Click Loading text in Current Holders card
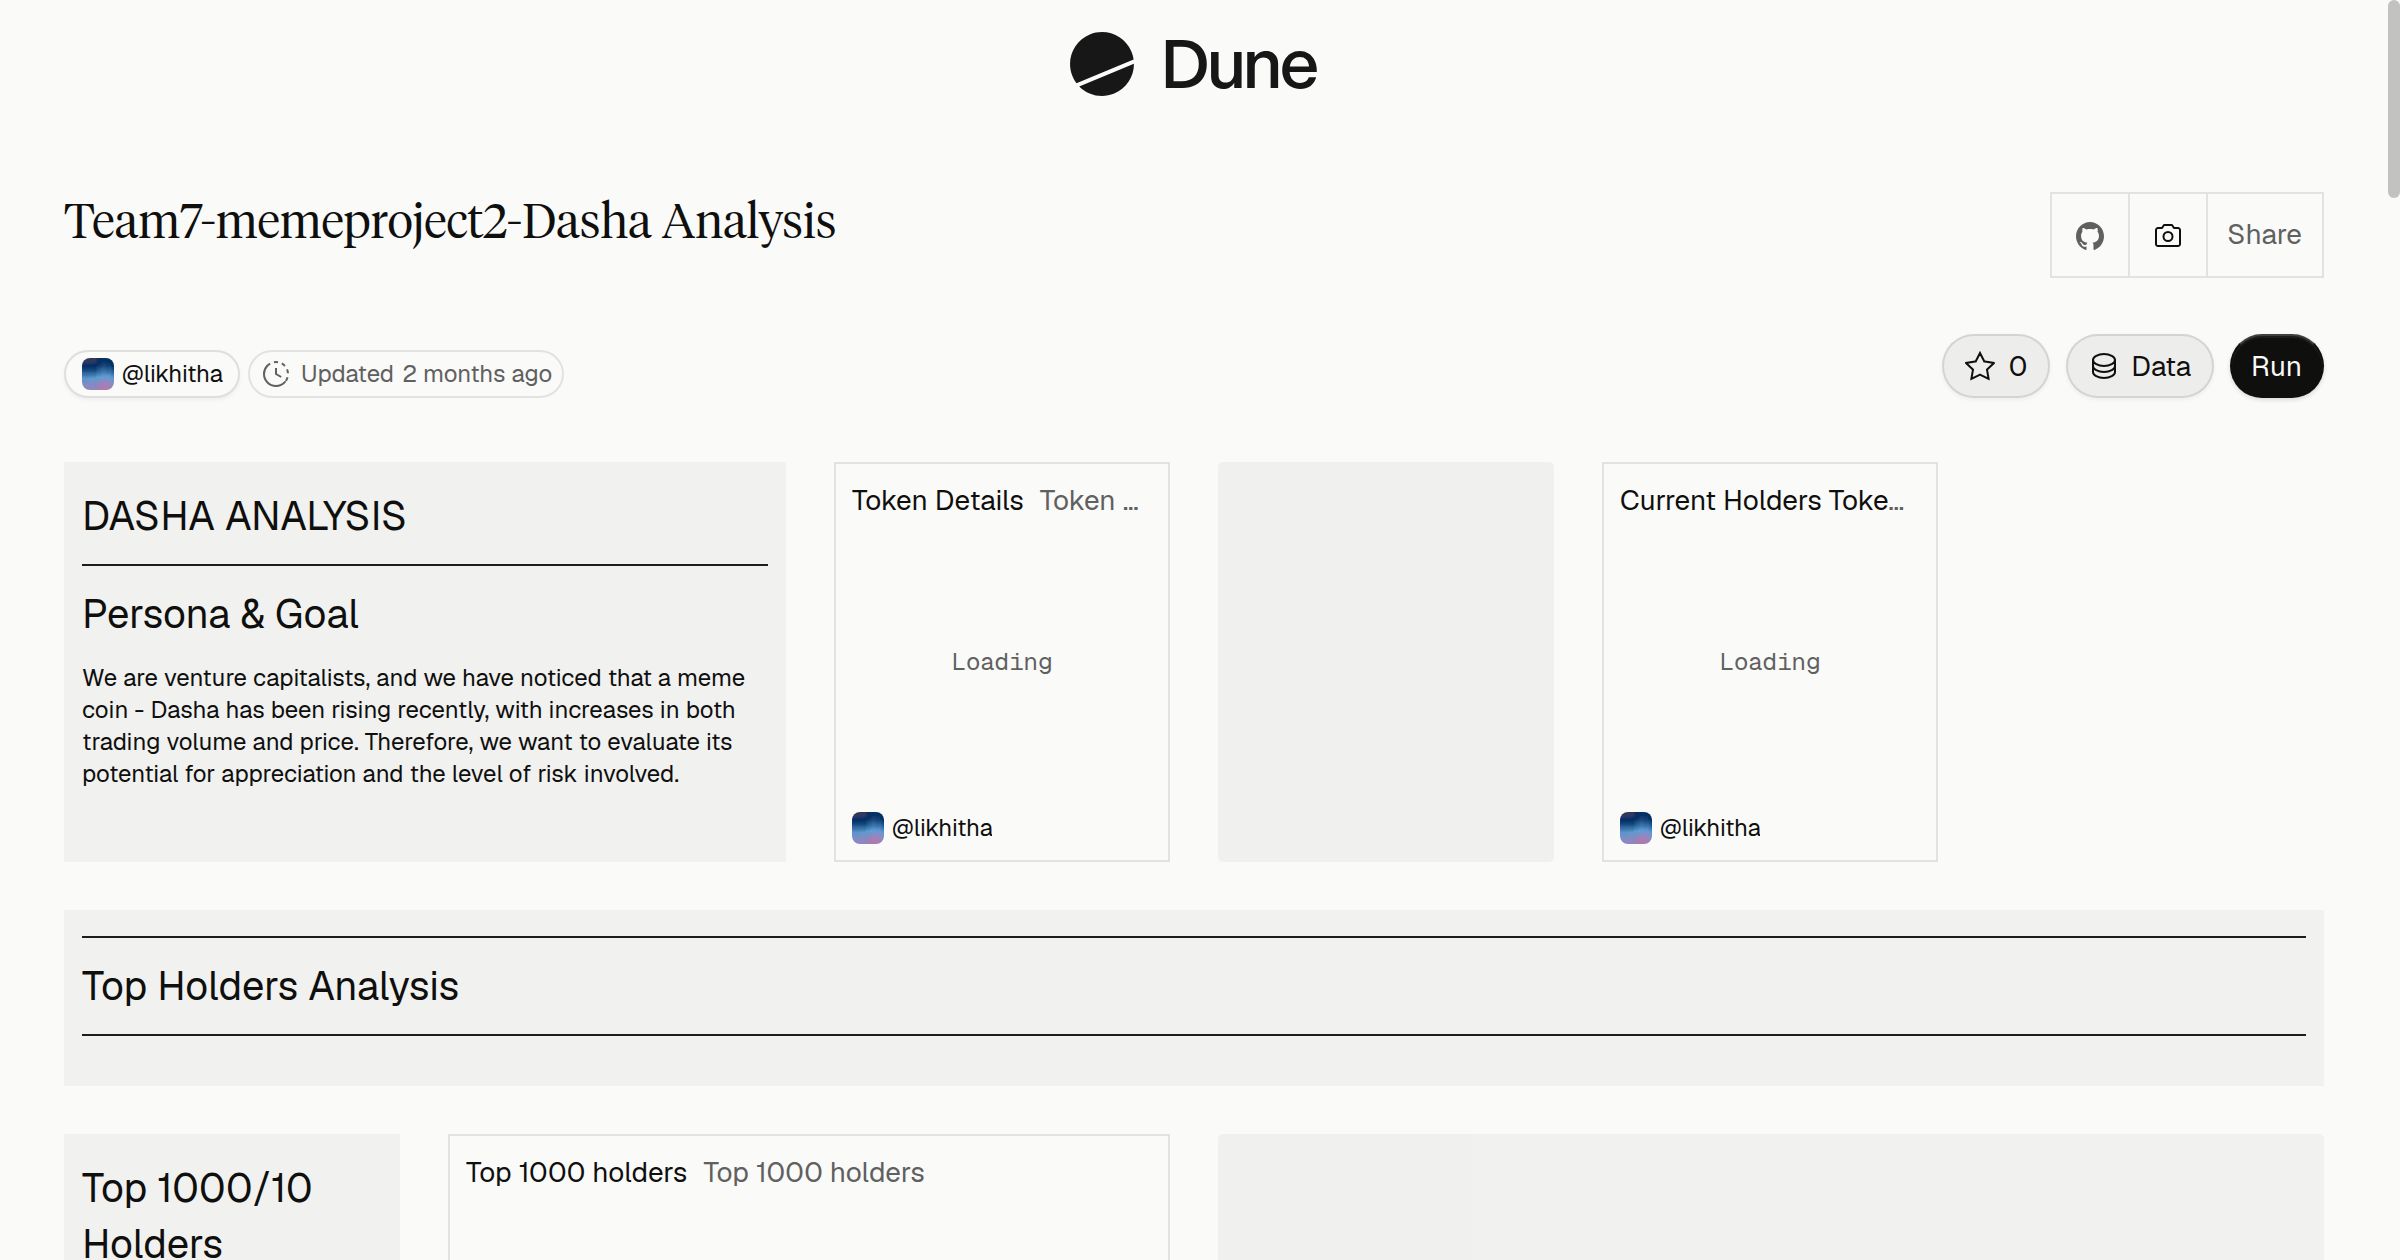This screenshot has width=2400, height=1260. (x=1770, y=662)
